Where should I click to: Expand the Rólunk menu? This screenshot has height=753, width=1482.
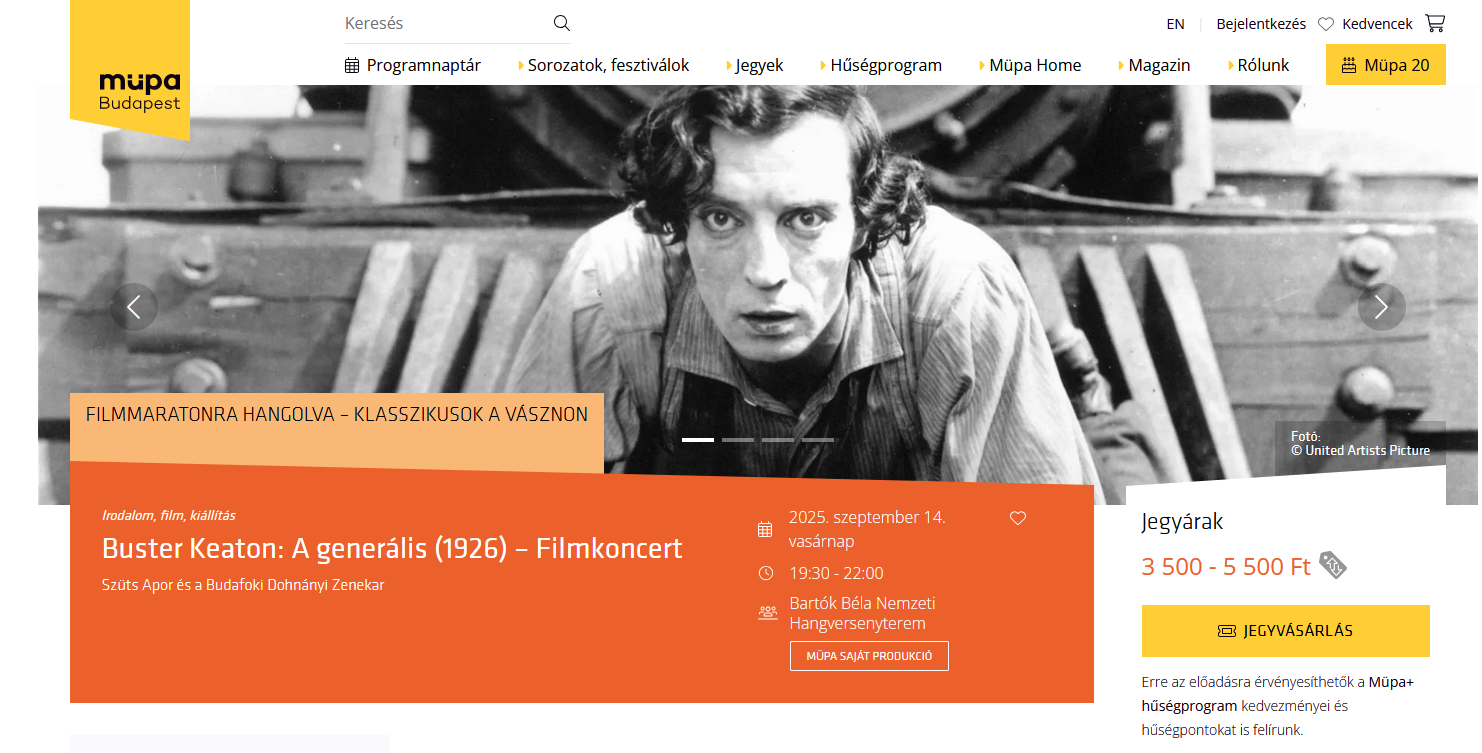pyautogui.click(x=1258, y=65)
